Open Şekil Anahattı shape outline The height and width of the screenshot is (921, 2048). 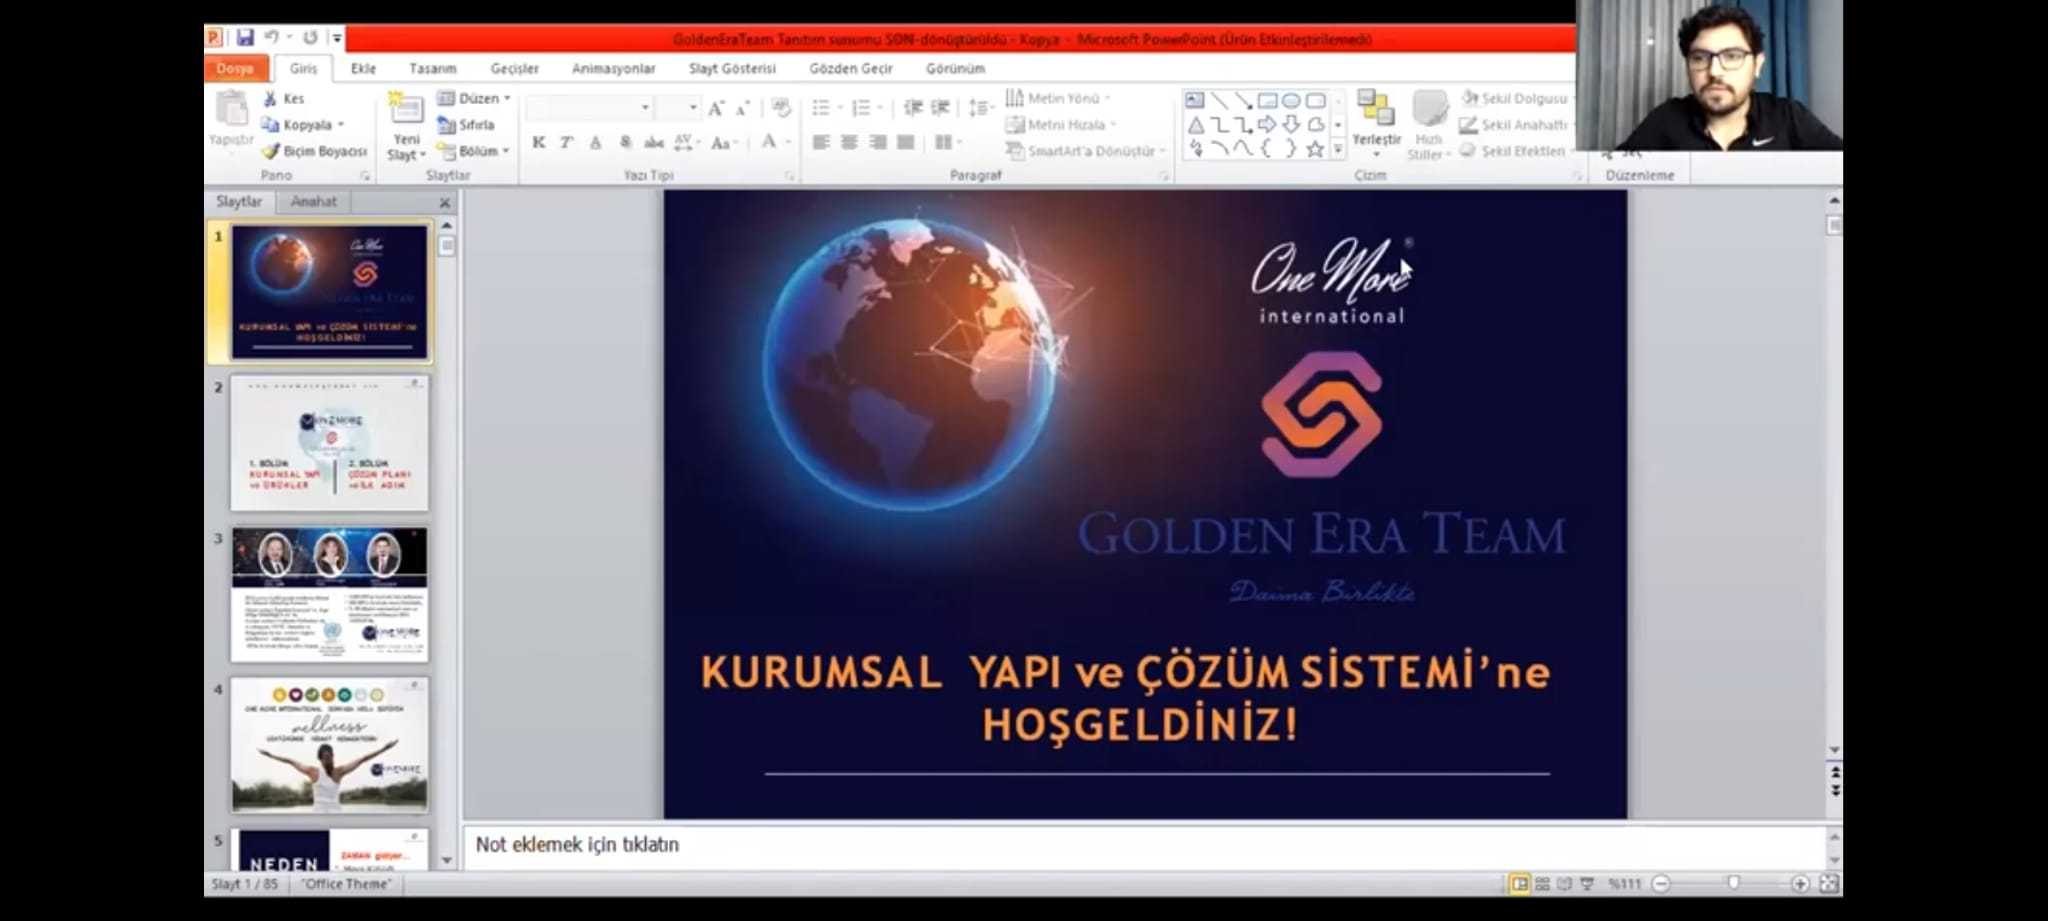[1514, 125]
